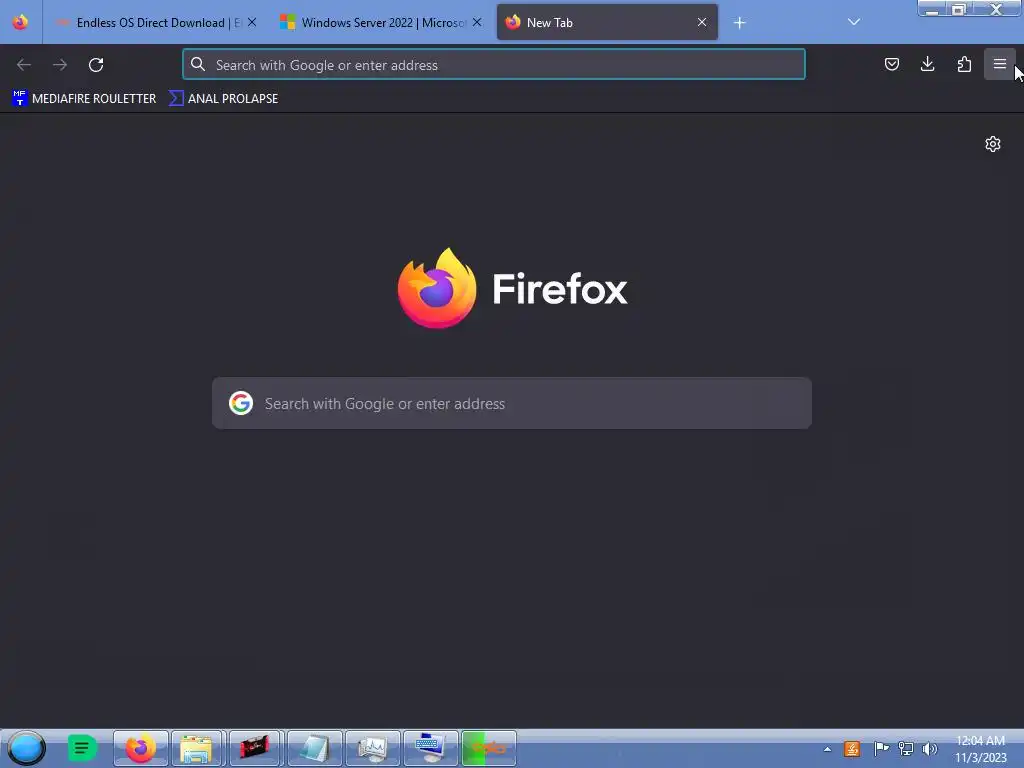Go back using the back arrow

pos(24,65)
